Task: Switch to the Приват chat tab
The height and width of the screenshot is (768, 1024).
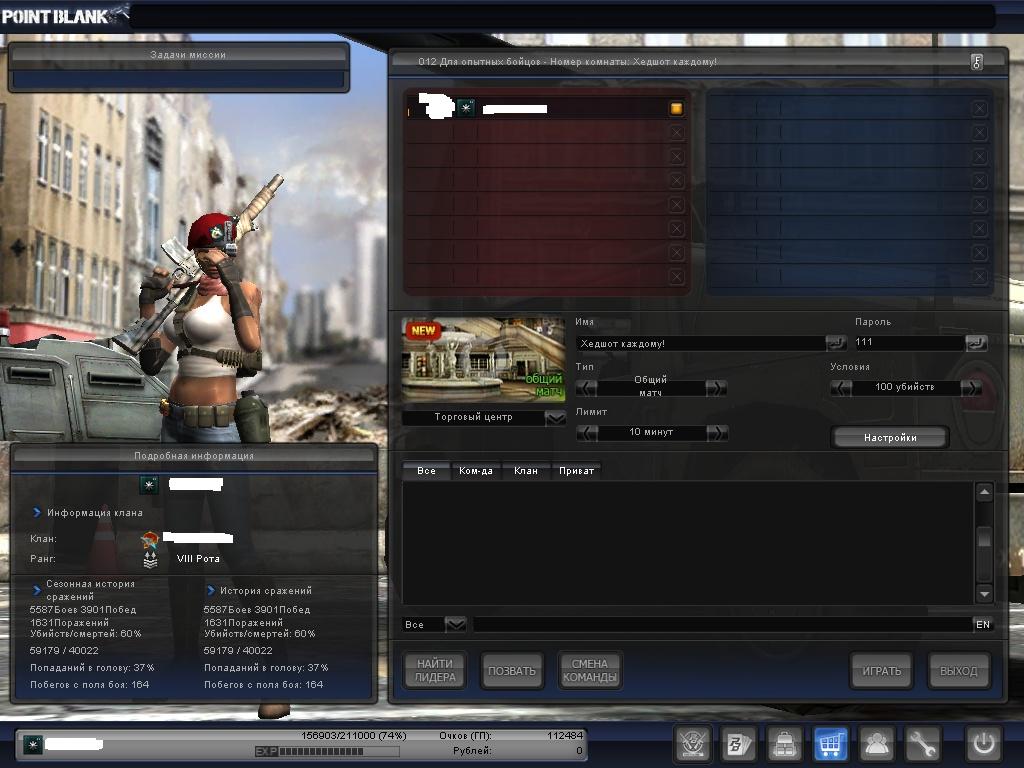Action: (x=576, y=470)
